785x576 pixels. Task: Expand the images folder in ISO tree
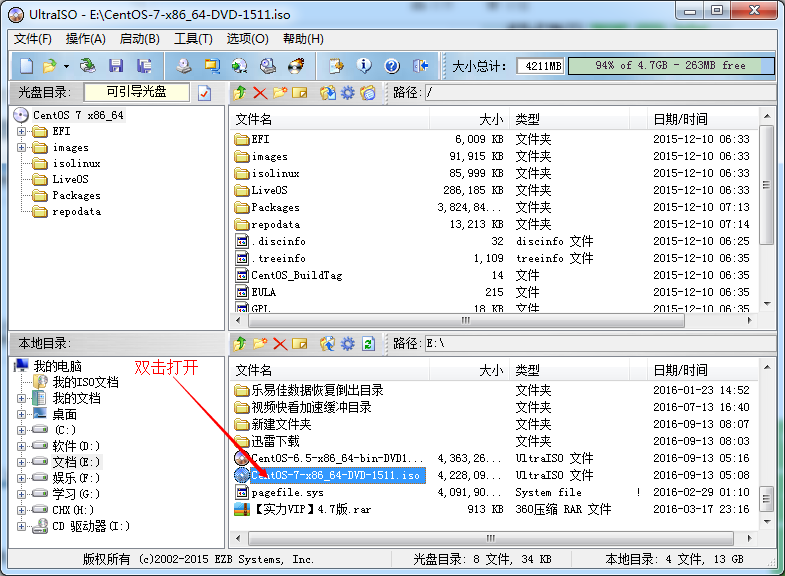coord(22,148)
